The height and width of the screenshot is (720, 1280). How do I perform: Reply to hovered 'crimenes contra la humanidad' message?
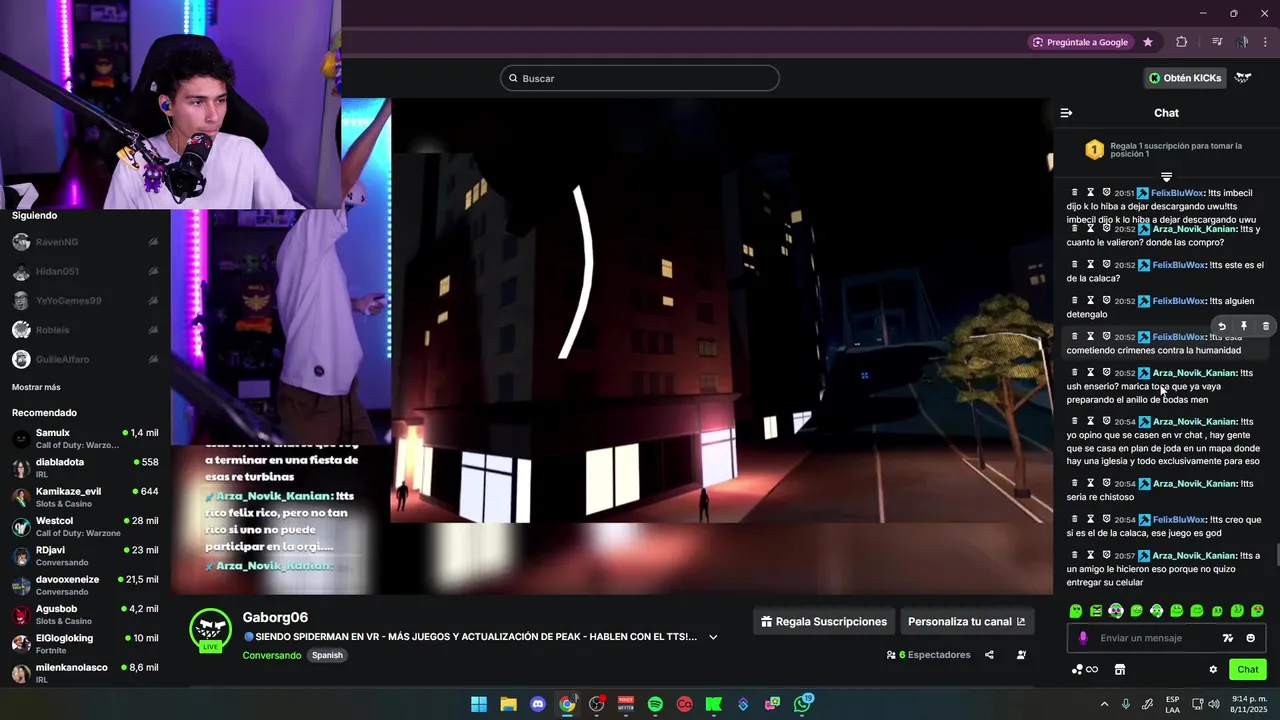point(1222,326)
